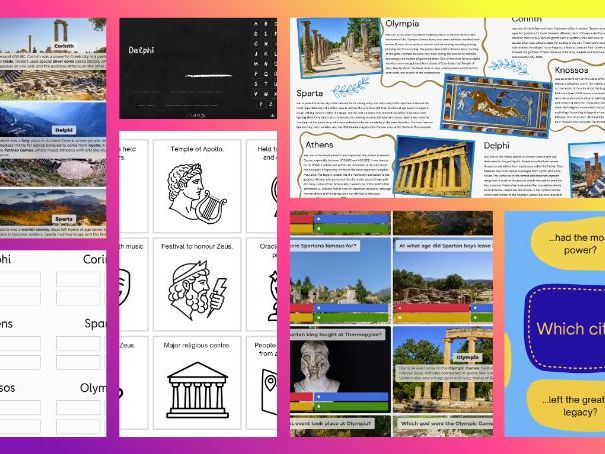Click the columned temple building icon
The image size is (605, 454).
point(197,390)
